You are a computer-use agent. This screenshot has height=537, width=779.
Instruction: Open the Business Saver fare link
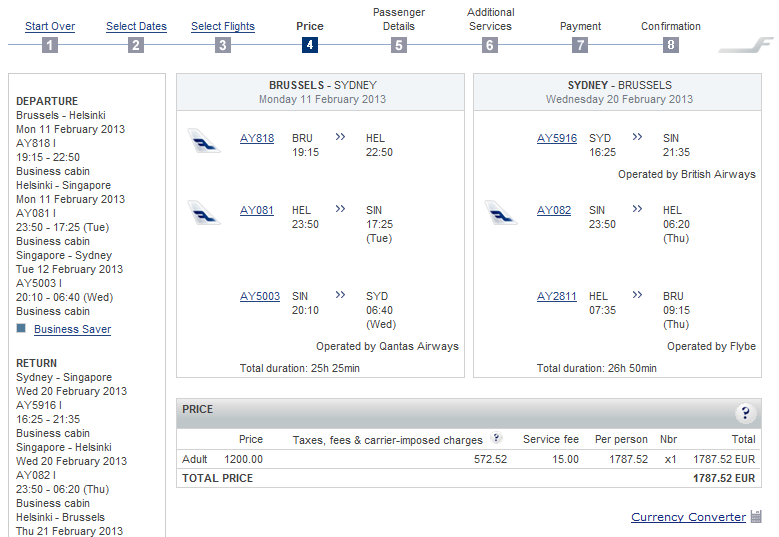tap(72, 329)
